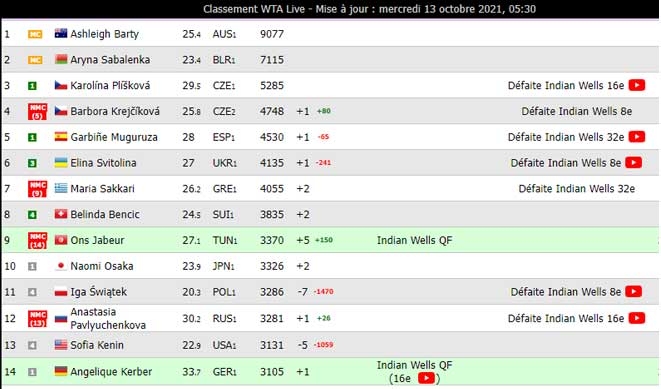Play YouTube video for Anastasia Pavlyuchenkova defeat
The image size is (661, 389).
pos(637,318)
